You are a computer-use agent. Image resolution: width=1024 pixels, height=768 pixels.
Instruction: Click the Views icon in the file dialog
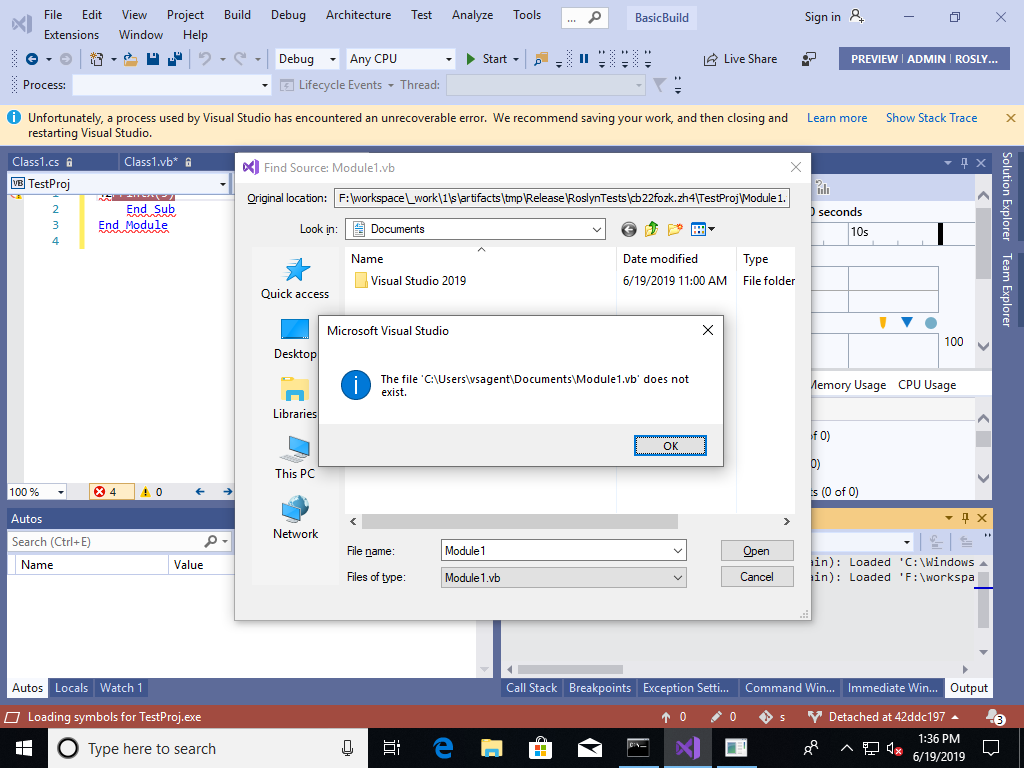click(698, 229)
